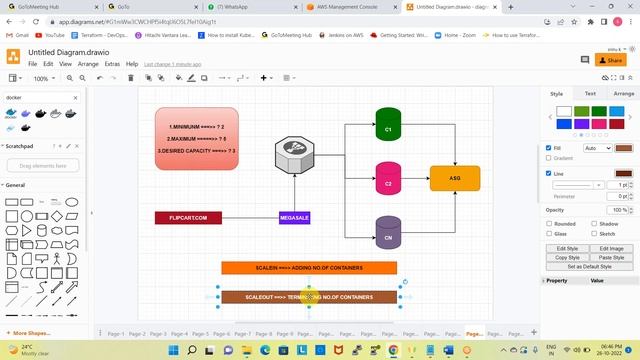Uncheck the Line checkbox

(549, 173)
